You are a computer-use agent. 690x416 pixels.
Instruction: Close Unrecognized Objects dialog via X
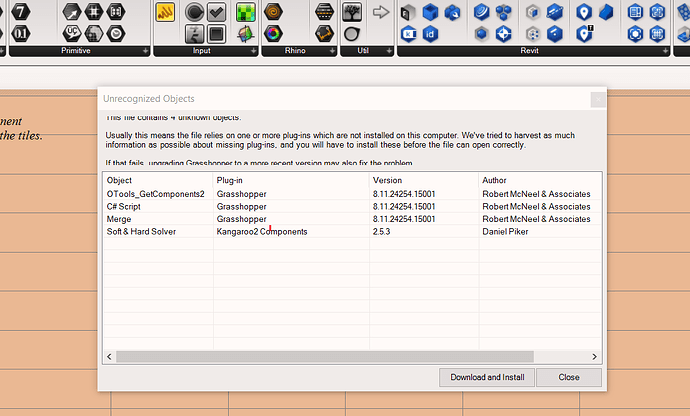(598, 99)
